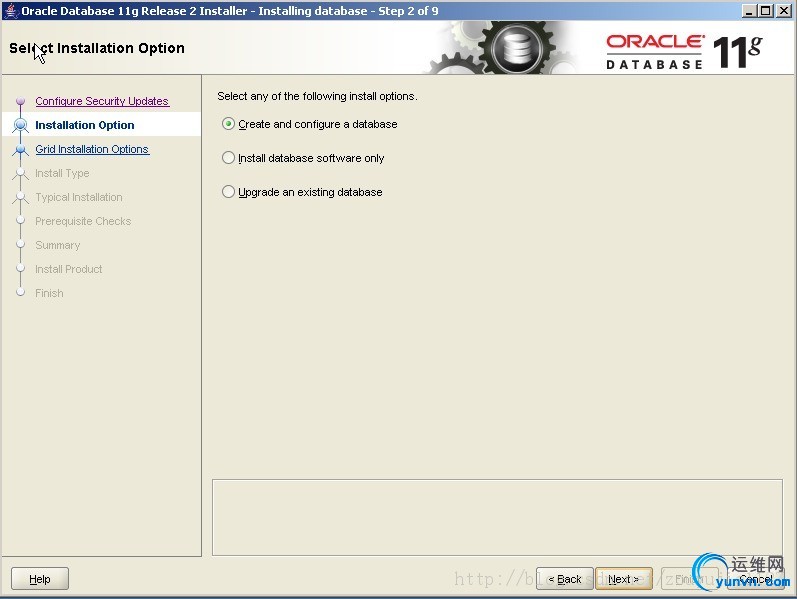Image resolution: width=797 pixels, height=599 pixels.
Task: Click the Configure Security Updates step bullet
Action: tap(20, 101)
